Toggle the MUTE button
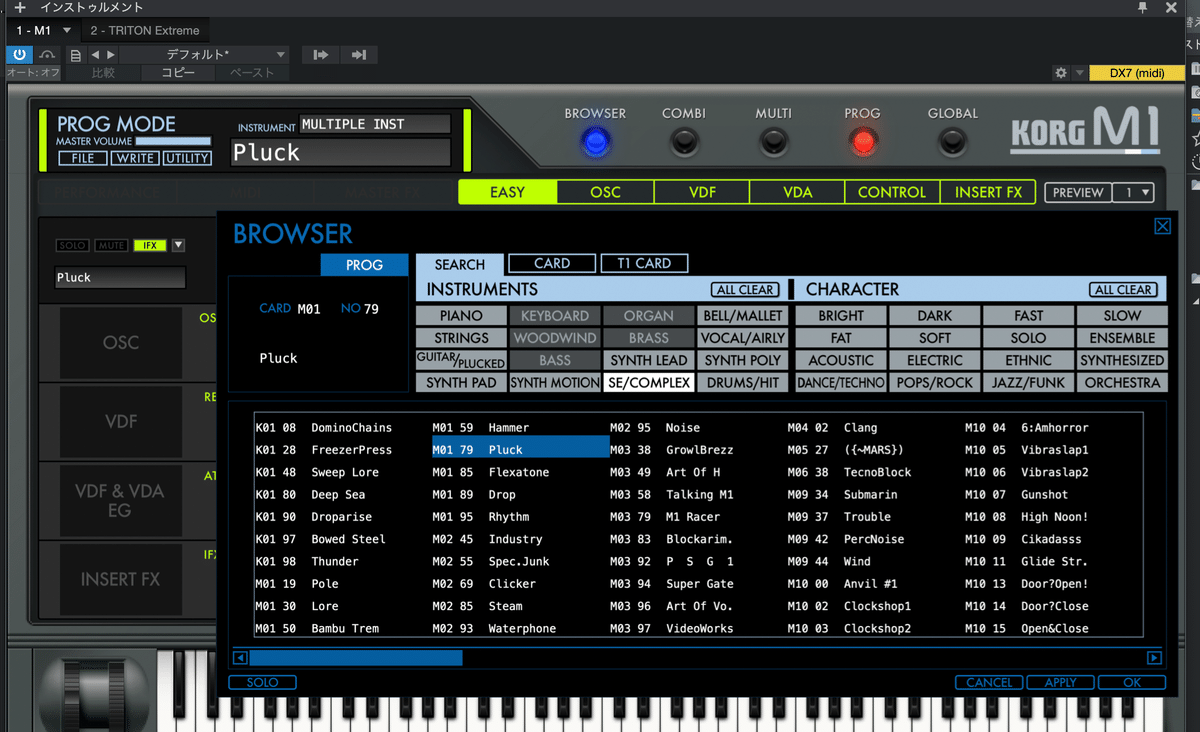This screenshot has height=732, width=1200. point(111,246)
